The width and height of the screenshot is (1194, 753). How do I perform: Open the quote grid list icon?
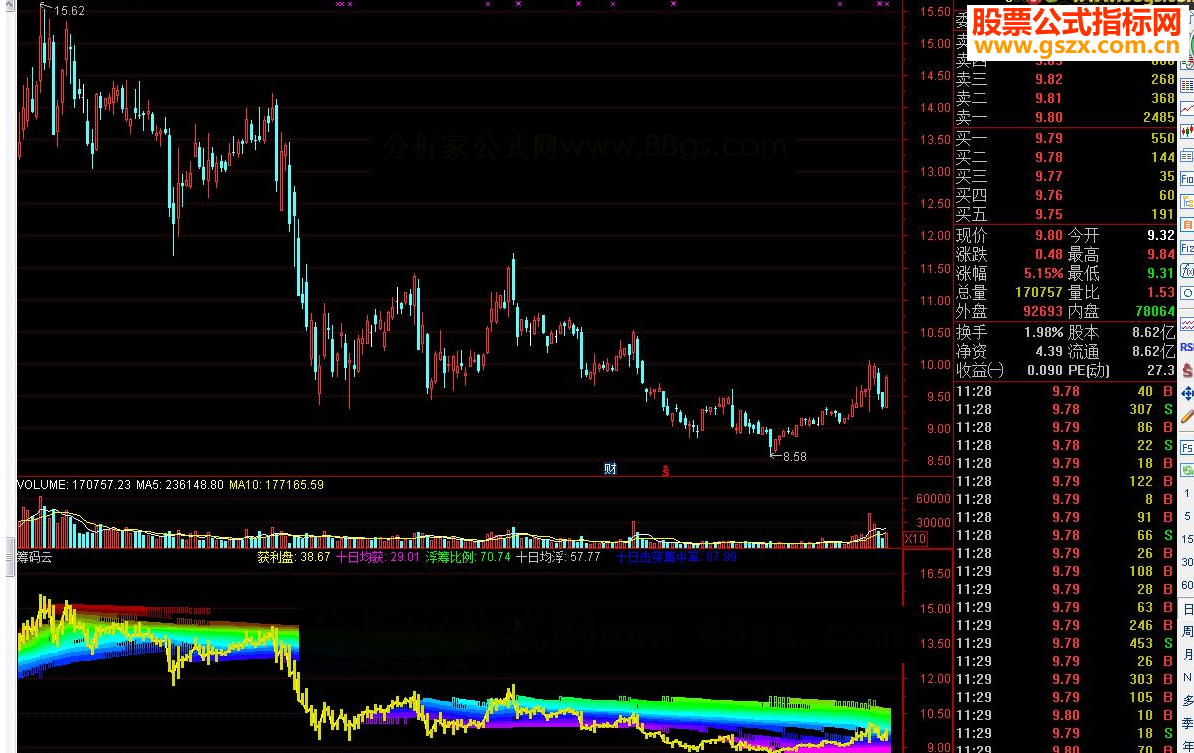pos(1187,87)
